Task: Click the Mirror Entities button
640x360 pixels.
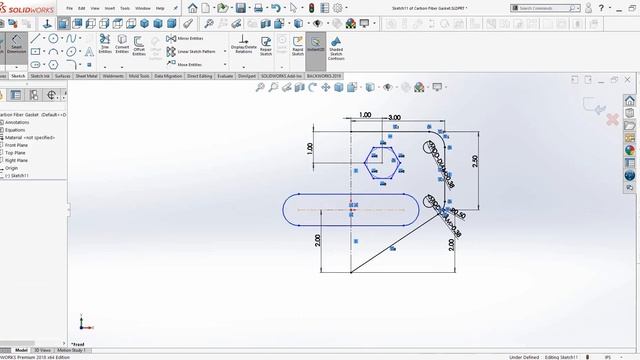Action: [x=184, y=38]
